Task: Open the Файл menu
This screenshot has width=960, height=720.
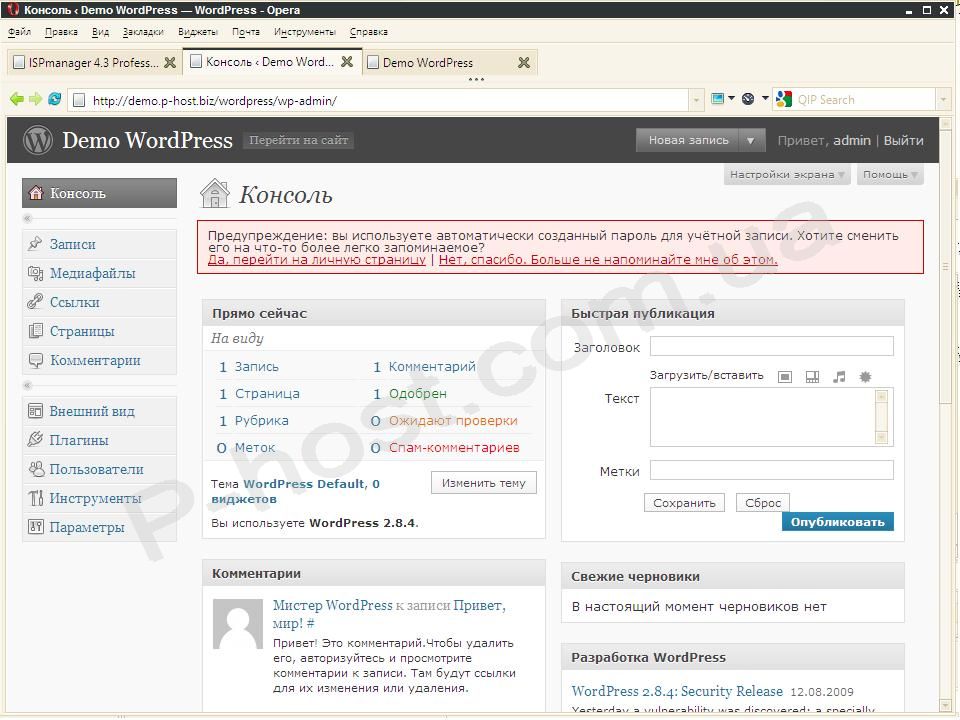Action: [x=20, y=32]
